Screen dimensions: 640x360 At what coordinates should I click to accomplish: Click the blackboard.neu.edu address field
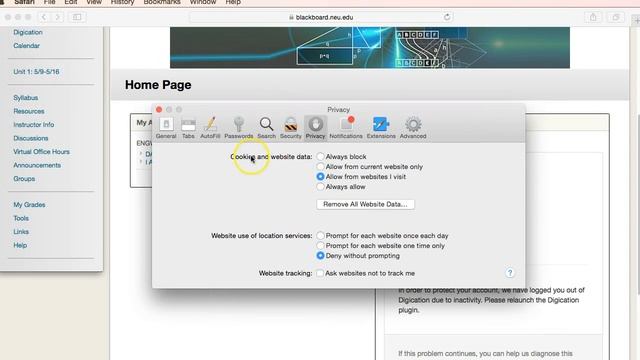321,17
